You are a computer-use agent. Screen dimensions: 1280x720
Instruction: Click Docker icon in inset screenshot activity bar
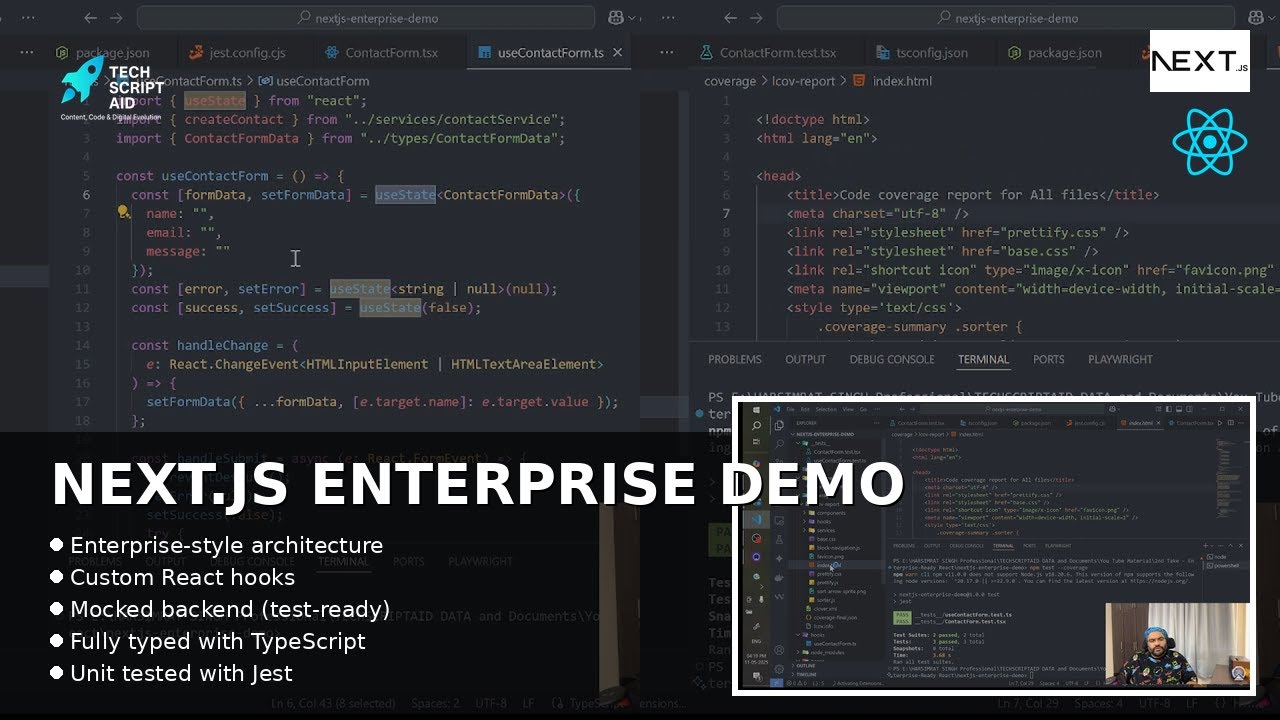pyautogui.click(x=779, y=577)
